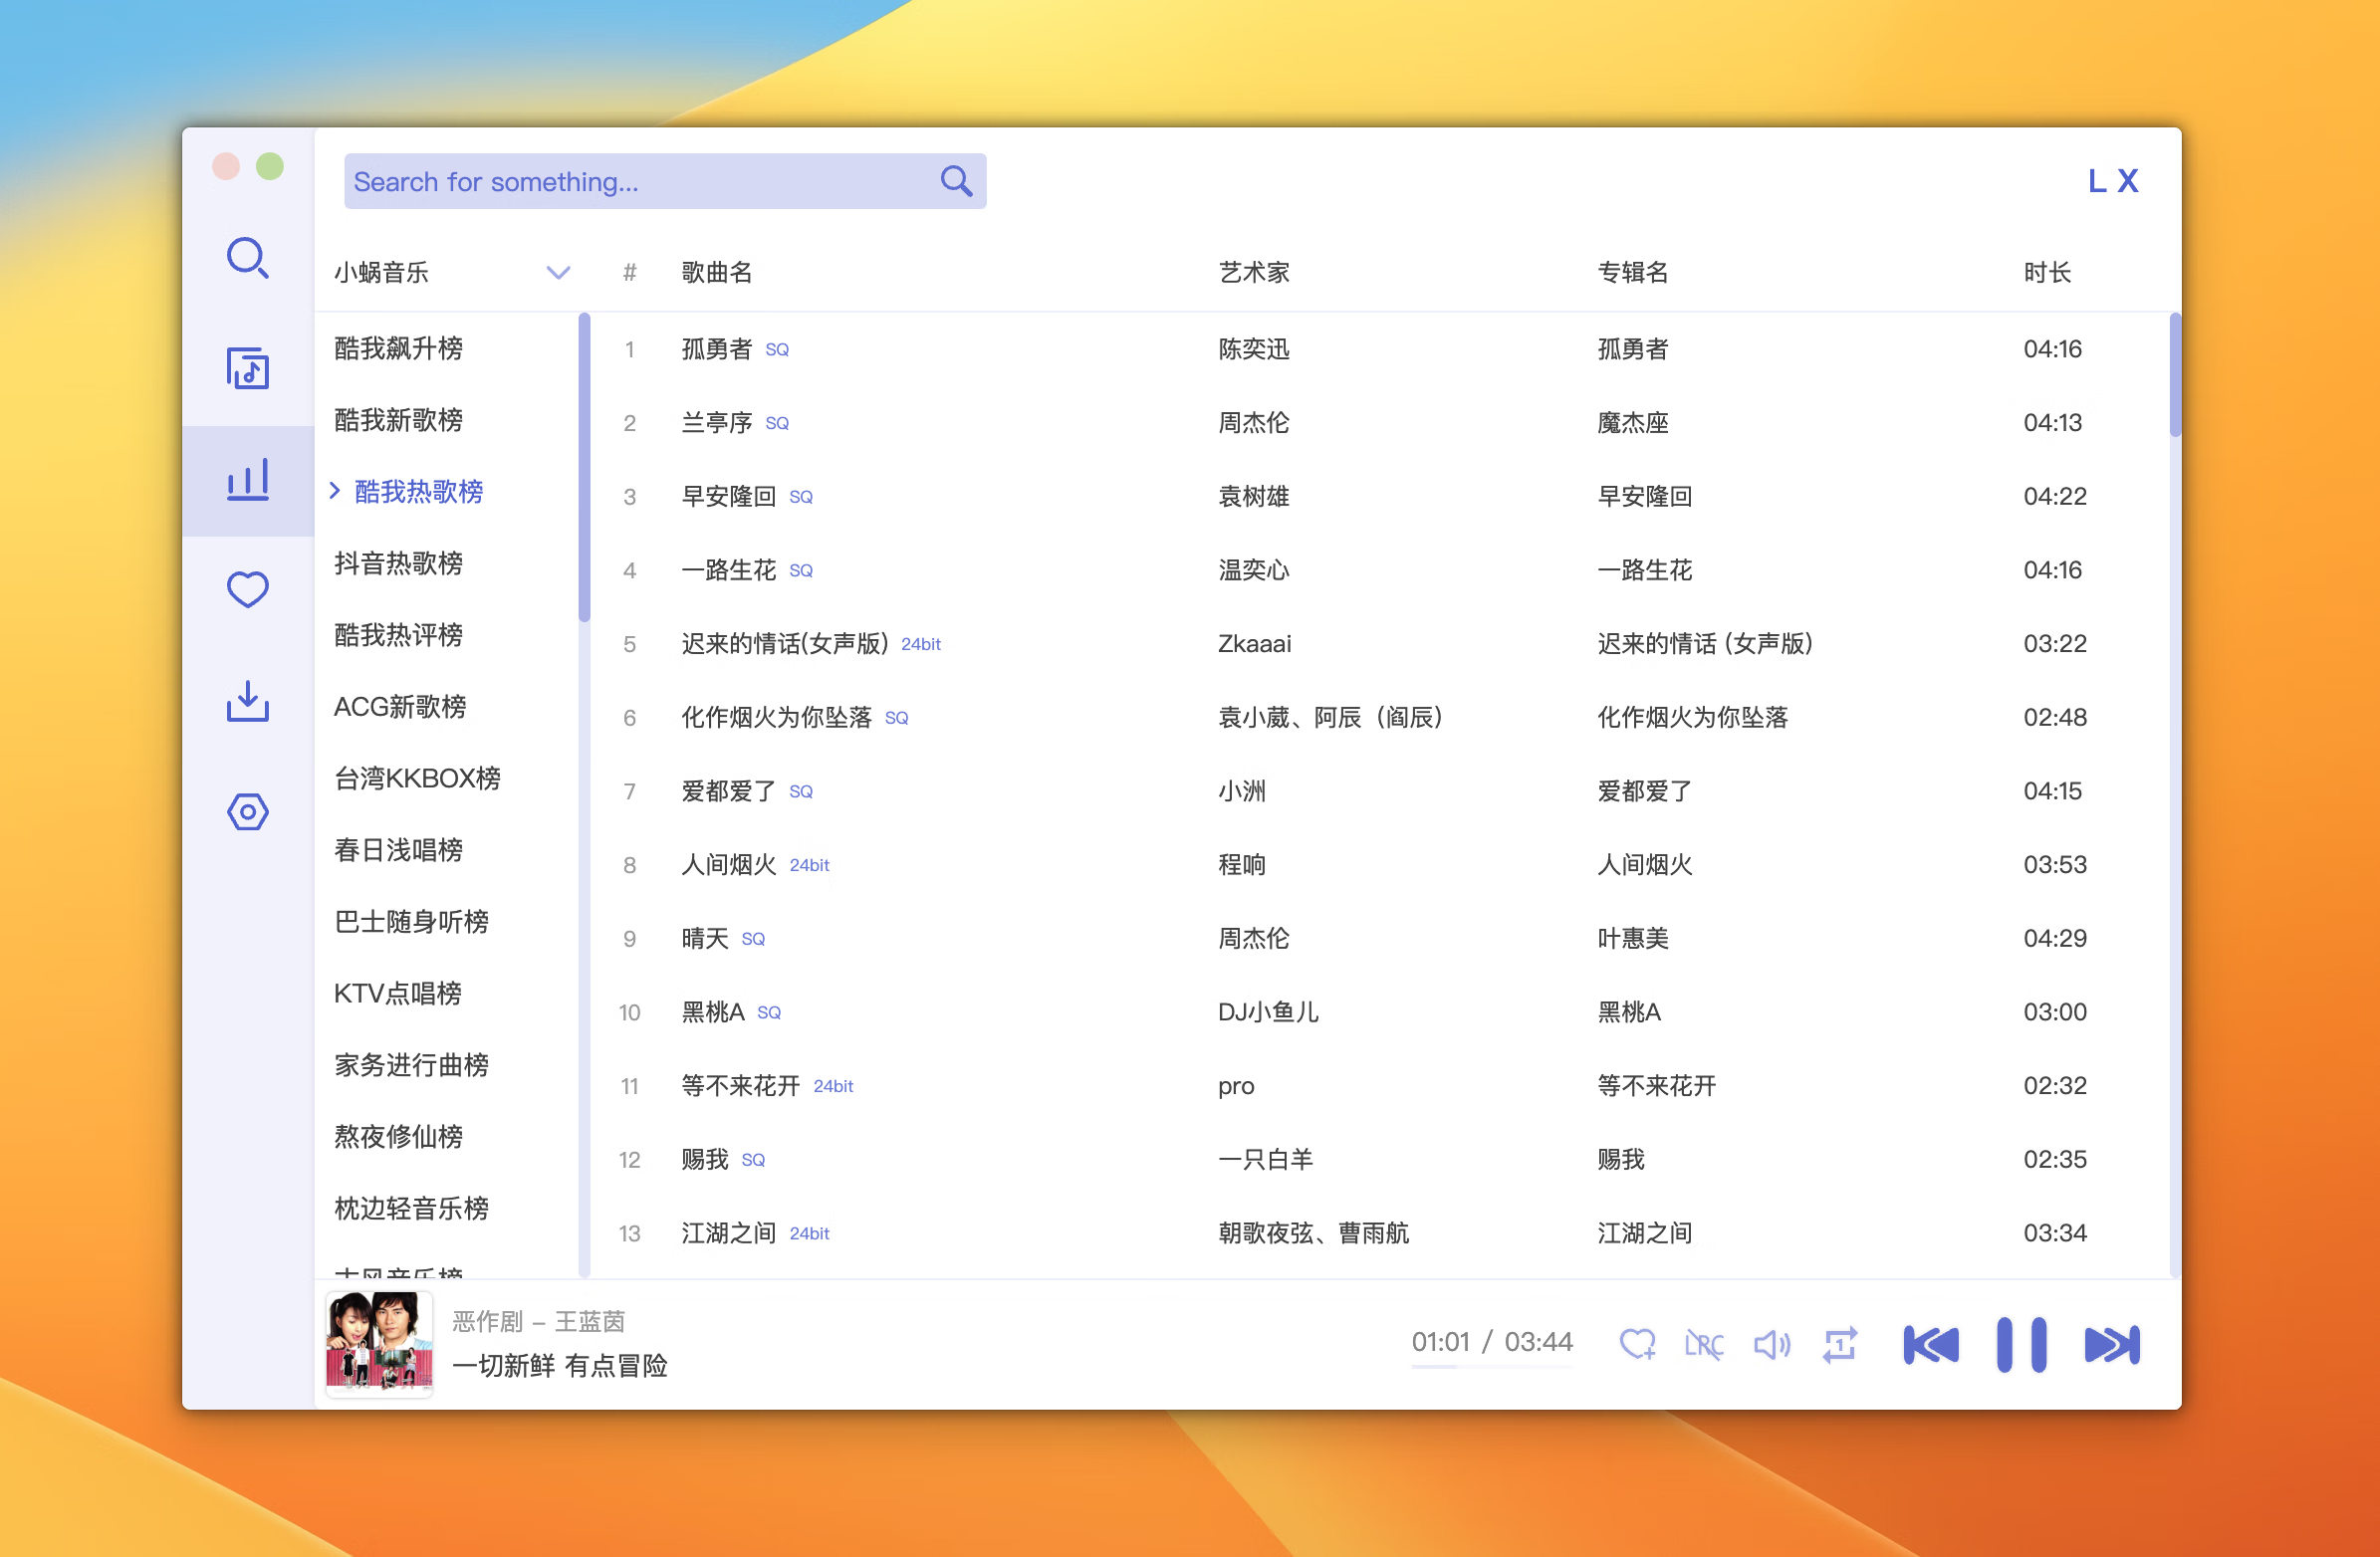This screenshot has width=2380, height=1557.
Task: Toggle volume speaker control
Action: [1772, 1344]
